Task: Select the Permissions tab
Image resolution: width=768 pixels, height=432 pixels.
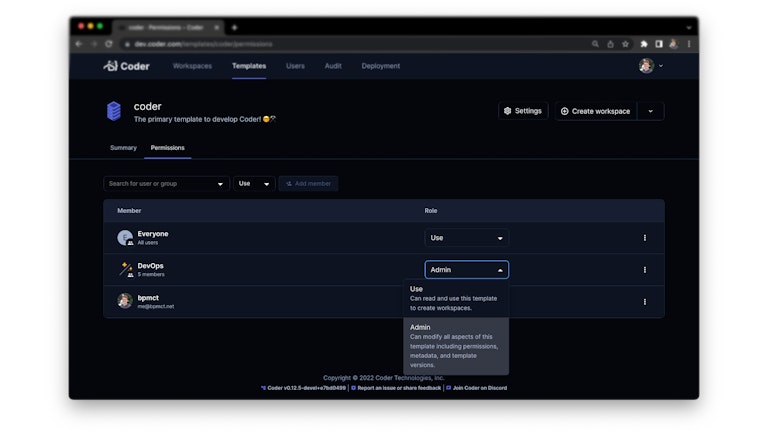Action: click(168, 147)
